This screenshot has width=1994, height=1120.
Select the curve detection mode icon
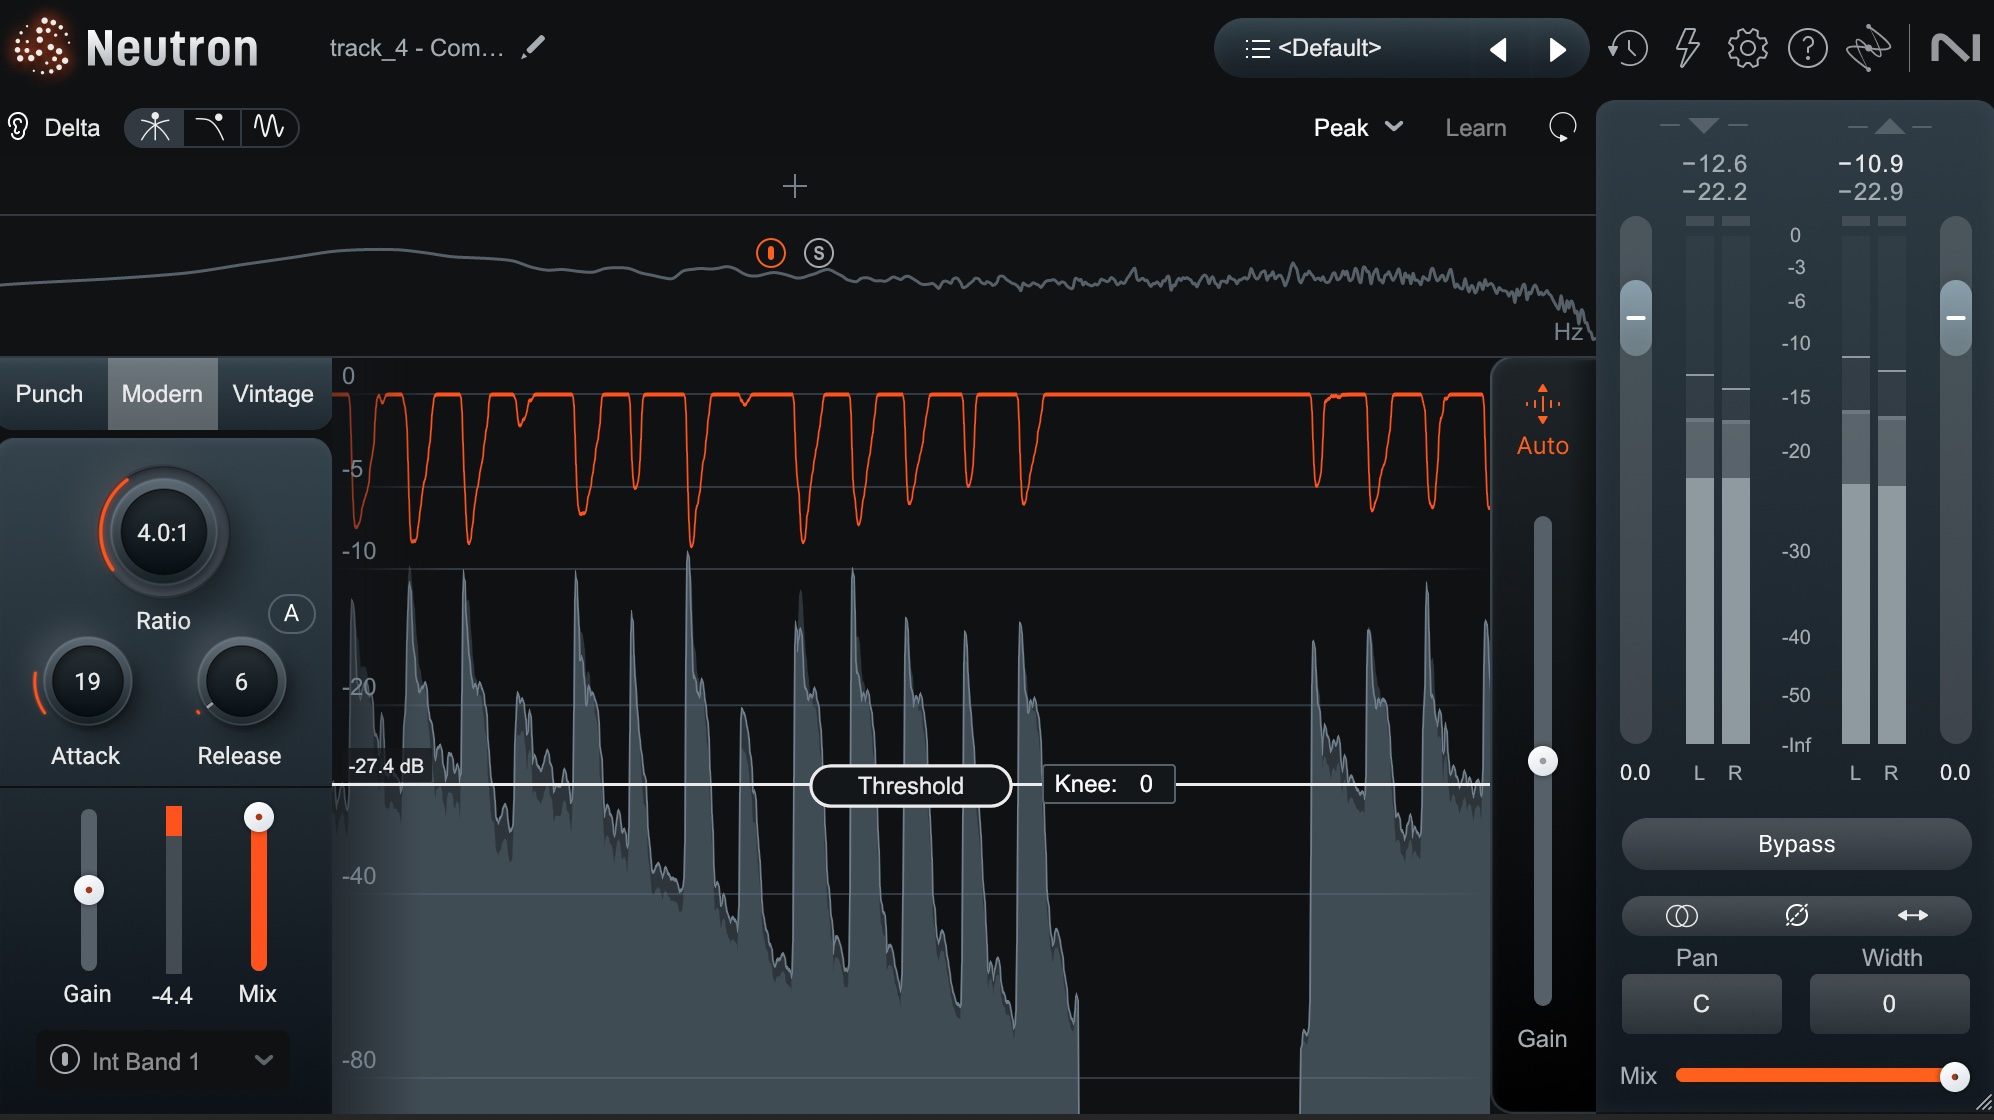coord(211,127)
